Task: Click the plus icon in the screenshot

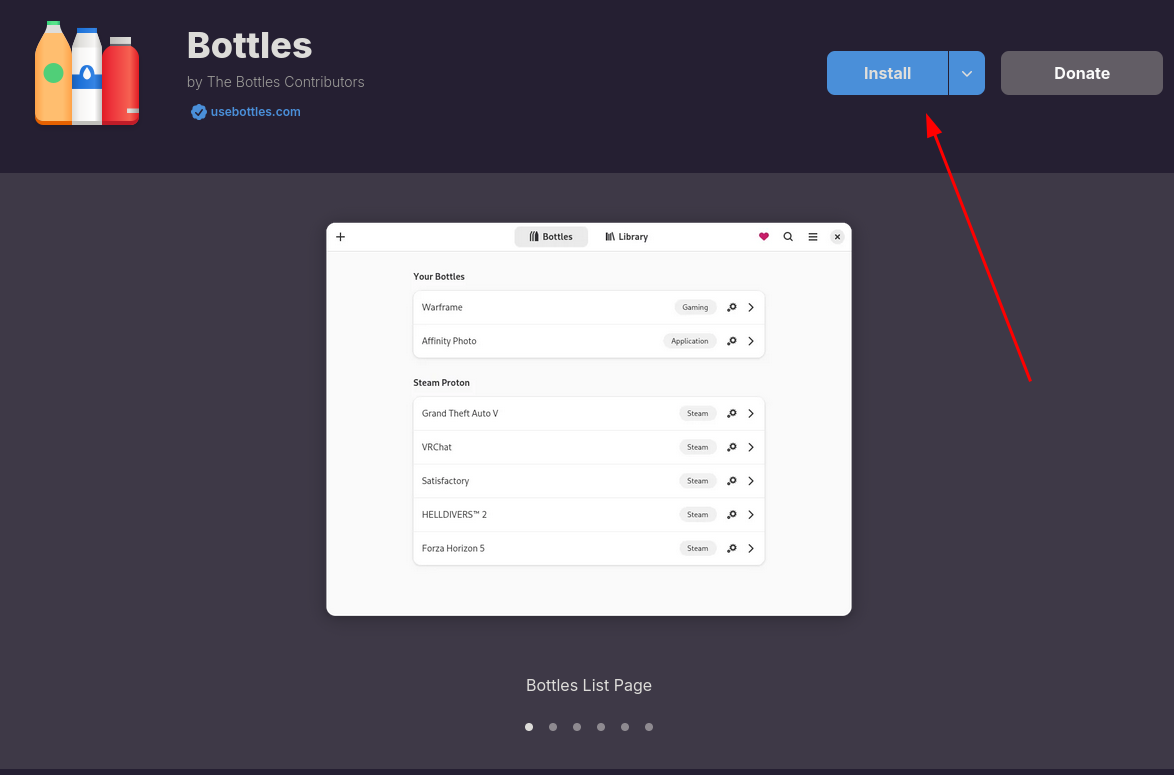Action: (x=340, y=237)
